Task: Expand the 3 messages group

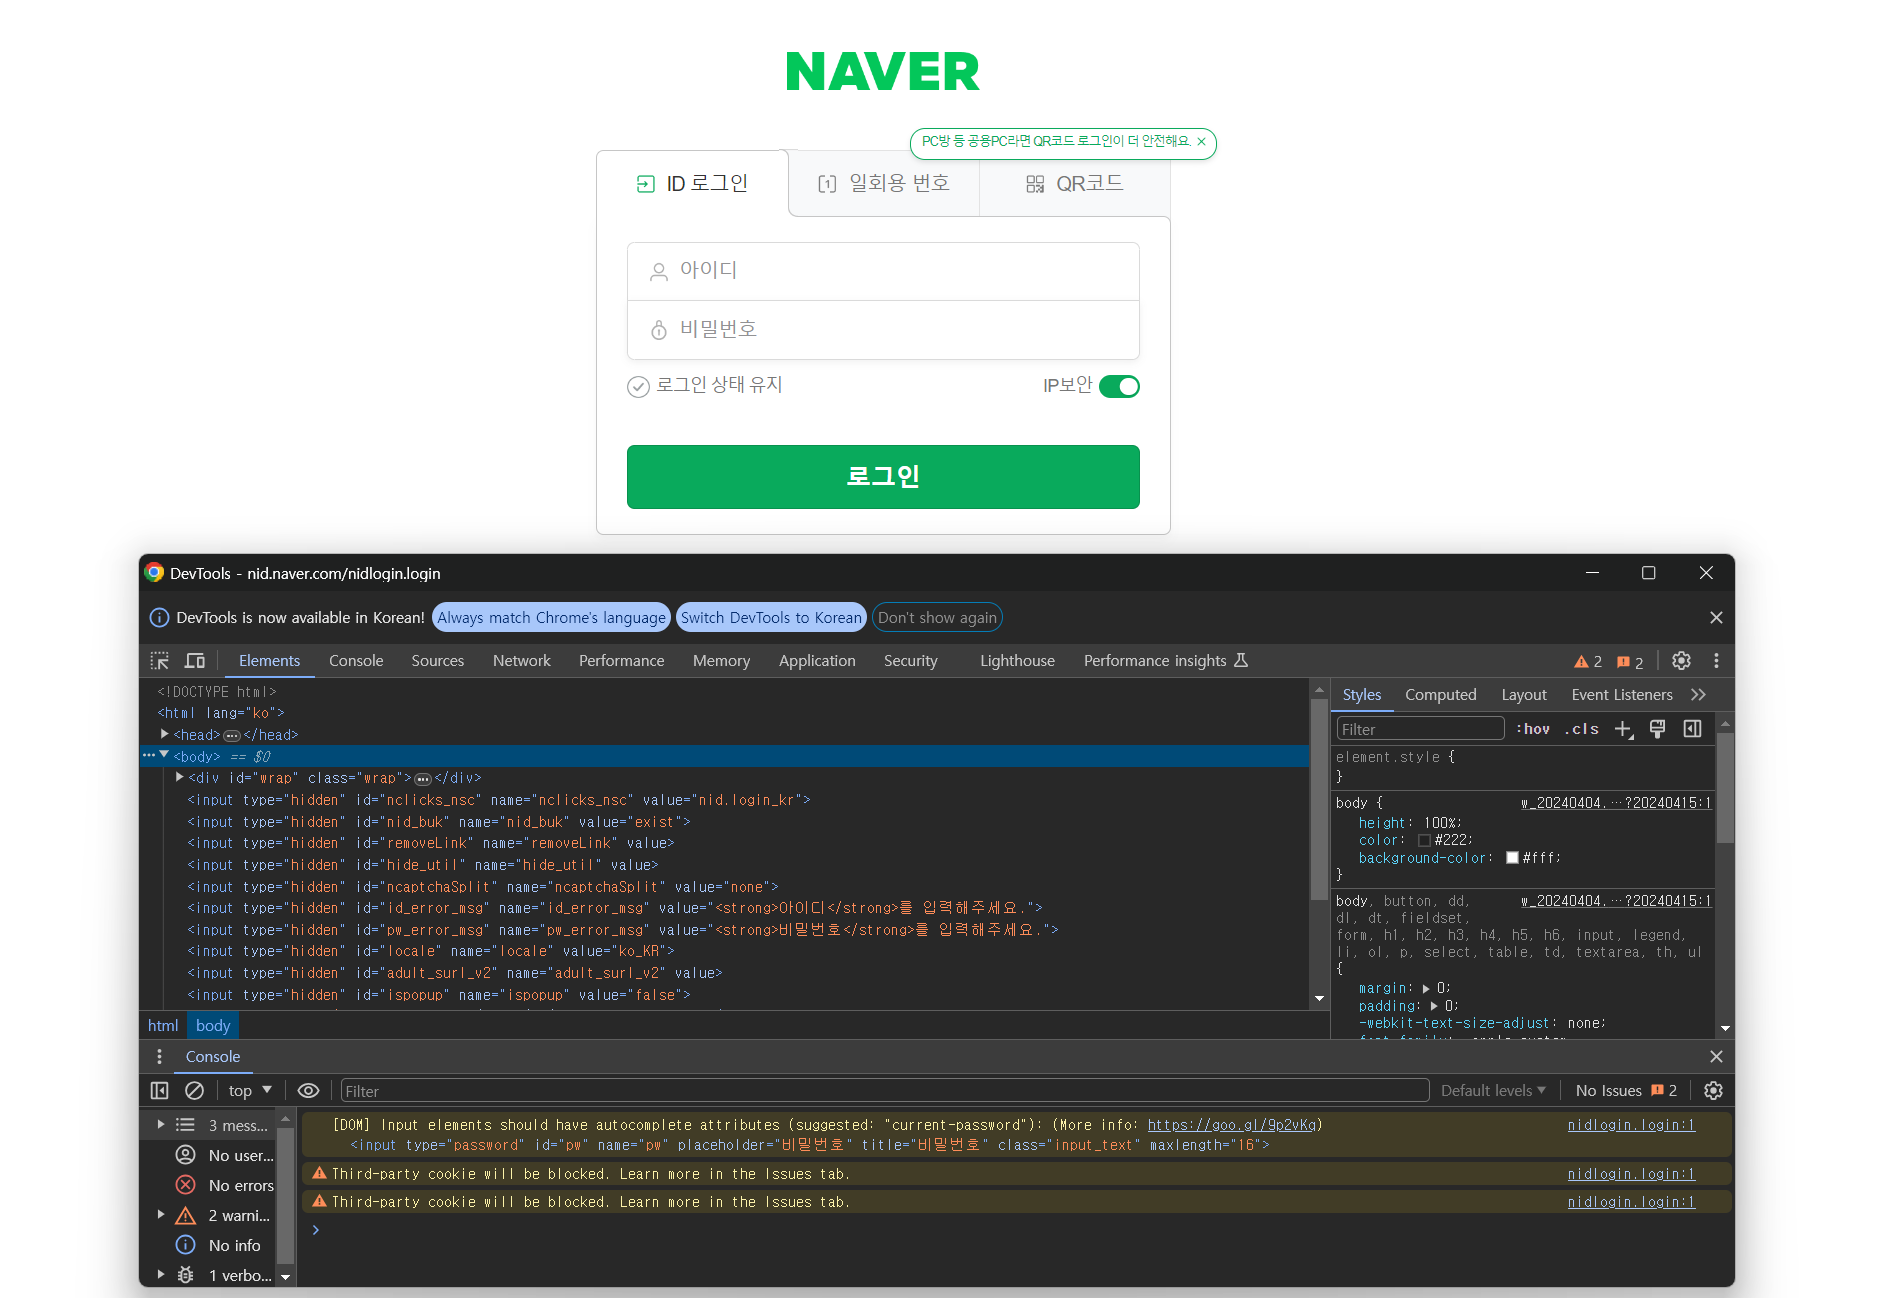Action: point(161,1125)
